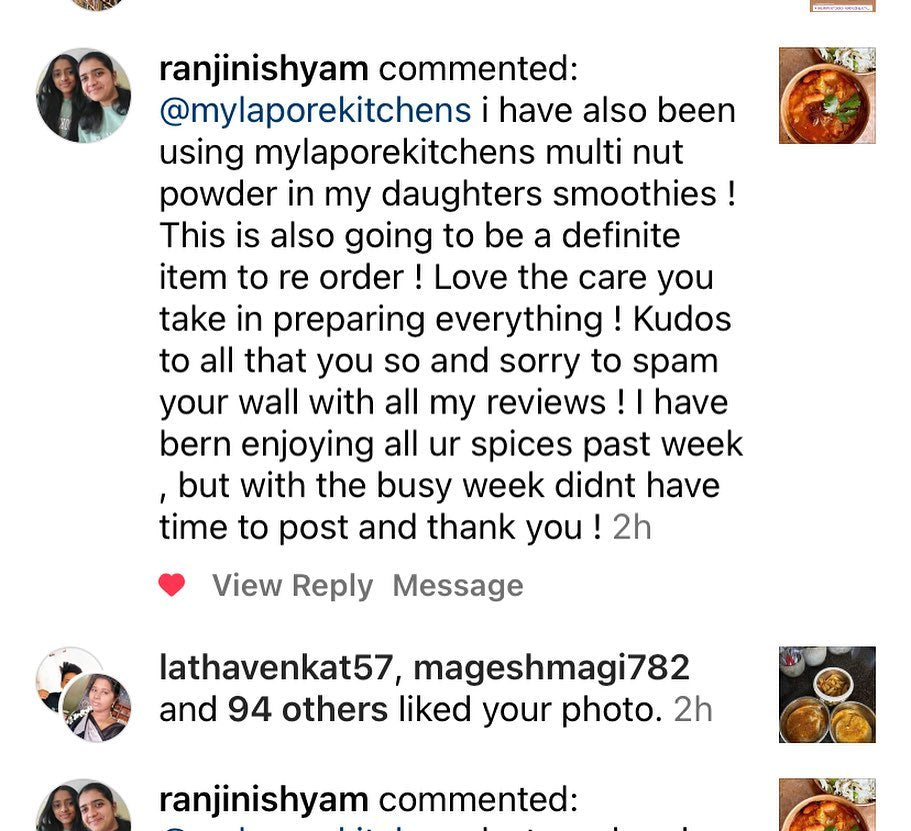The height and width of the screenshot is (831, 911).
Task: Open the multi nut powder comment text
Action: click(x=450, y=320)
